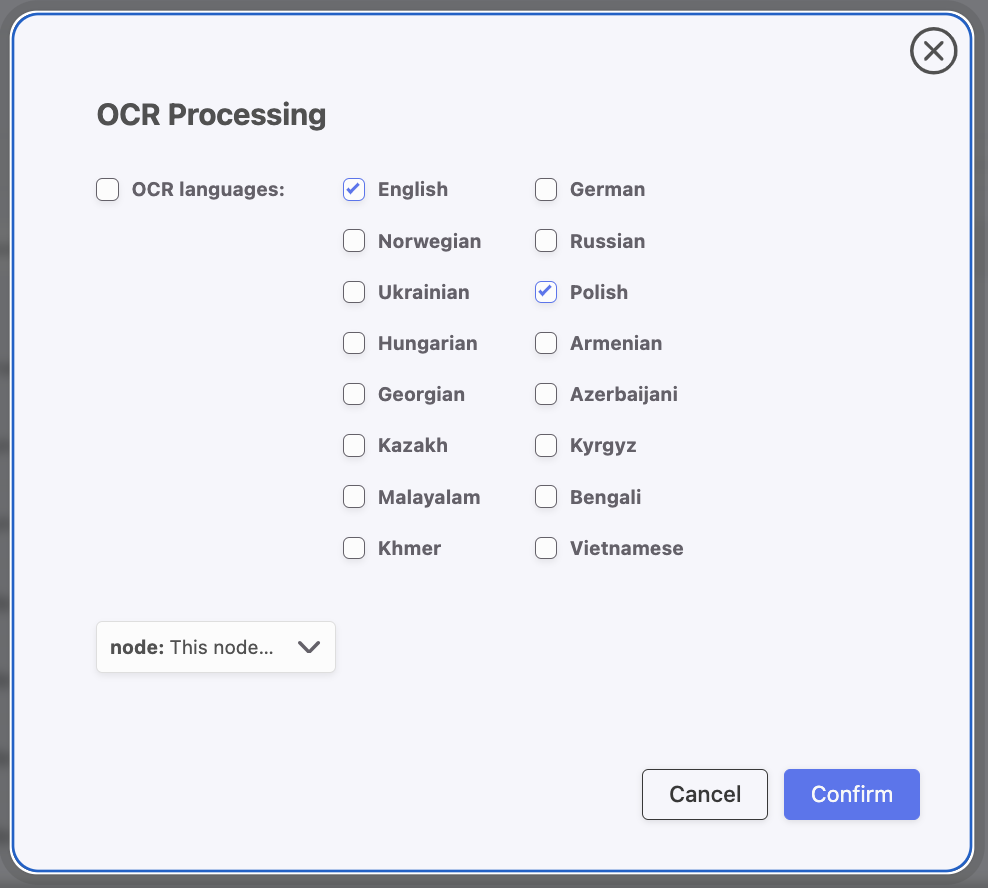Enable German OCR language
Viewport: 988px width, 888px height.
click(x=546, y=189)
